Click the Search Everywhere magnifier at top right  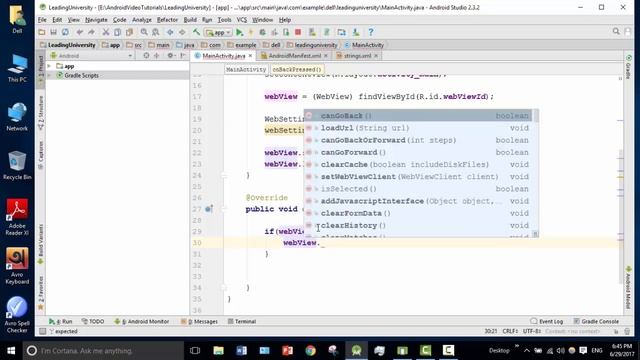[616, 31]
